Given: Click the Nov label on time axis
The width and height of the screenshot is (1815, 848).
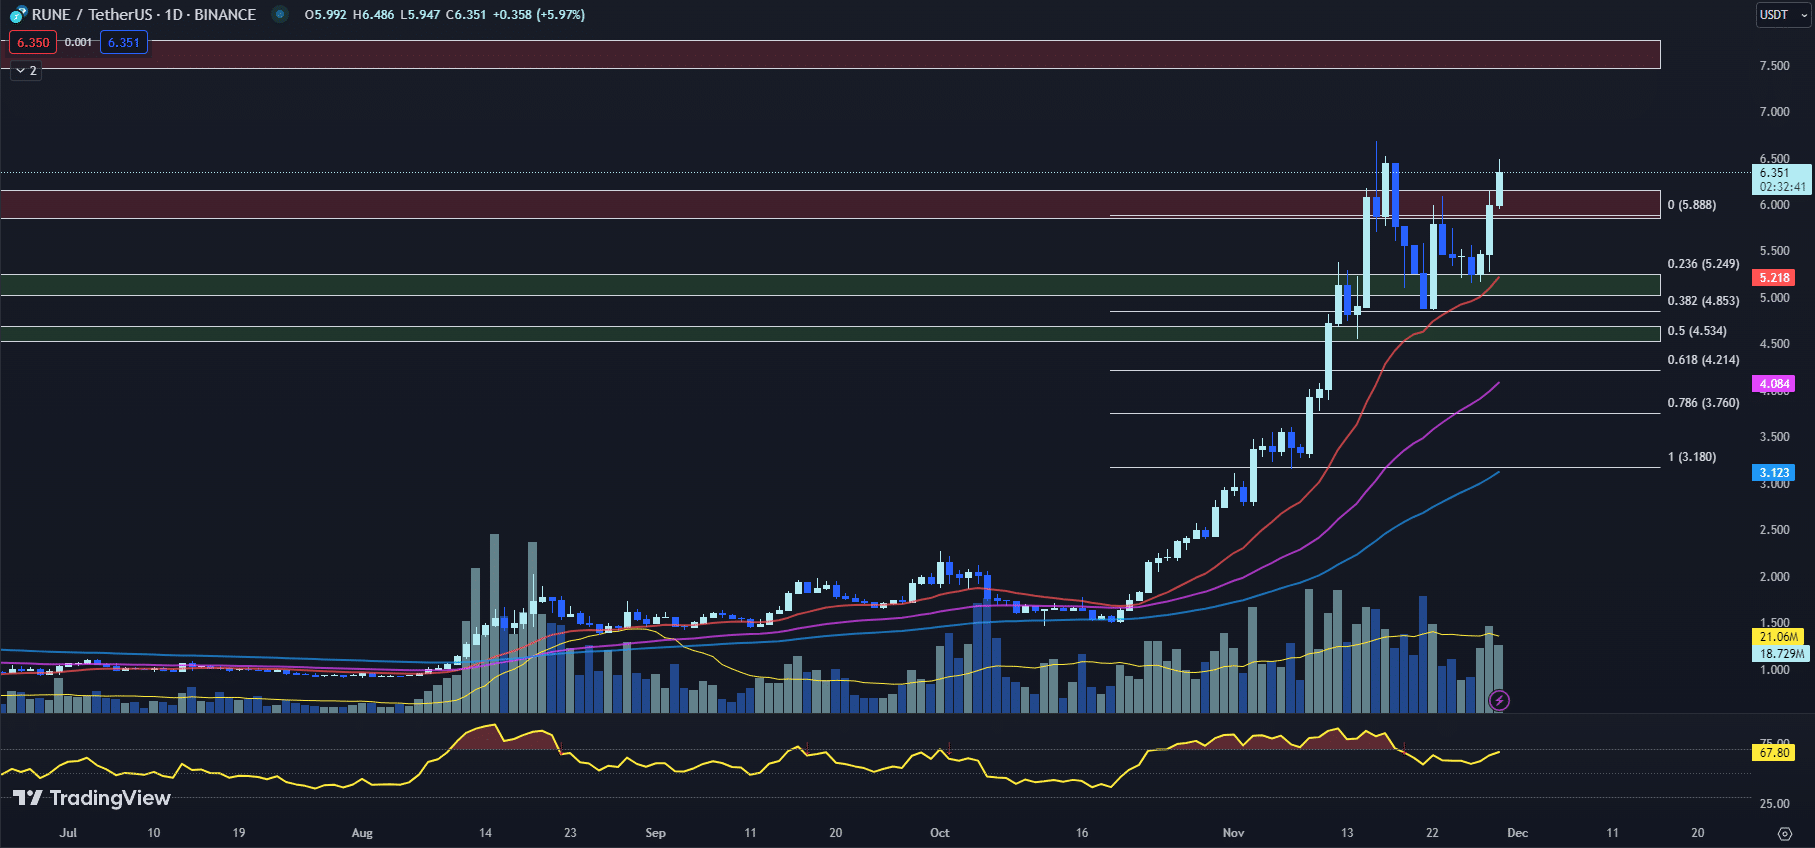Looking at the screenshot, I should pyautogui.click(x=1233, y=833).
